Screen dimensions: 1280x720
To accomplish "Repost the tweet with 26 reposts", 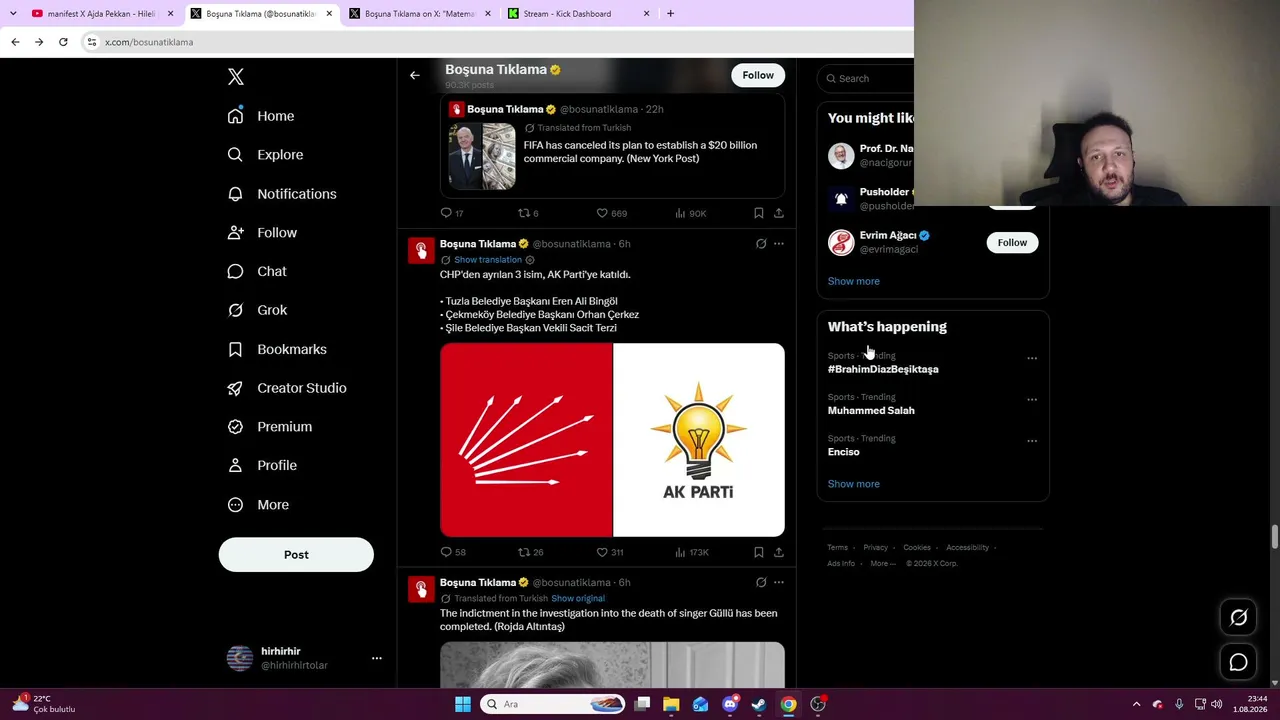I will [530, 552].
